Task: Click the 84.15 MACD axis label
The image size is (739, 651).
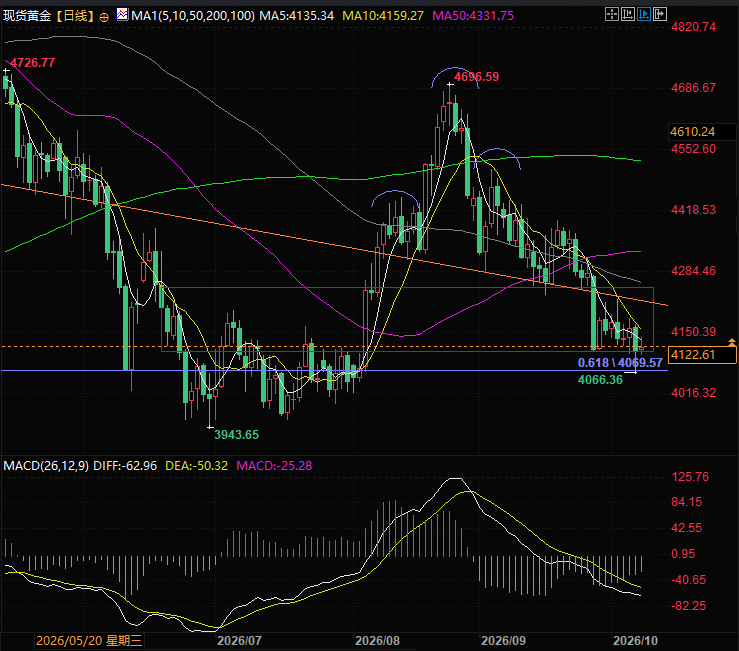Action: click(x=687, y=502)
